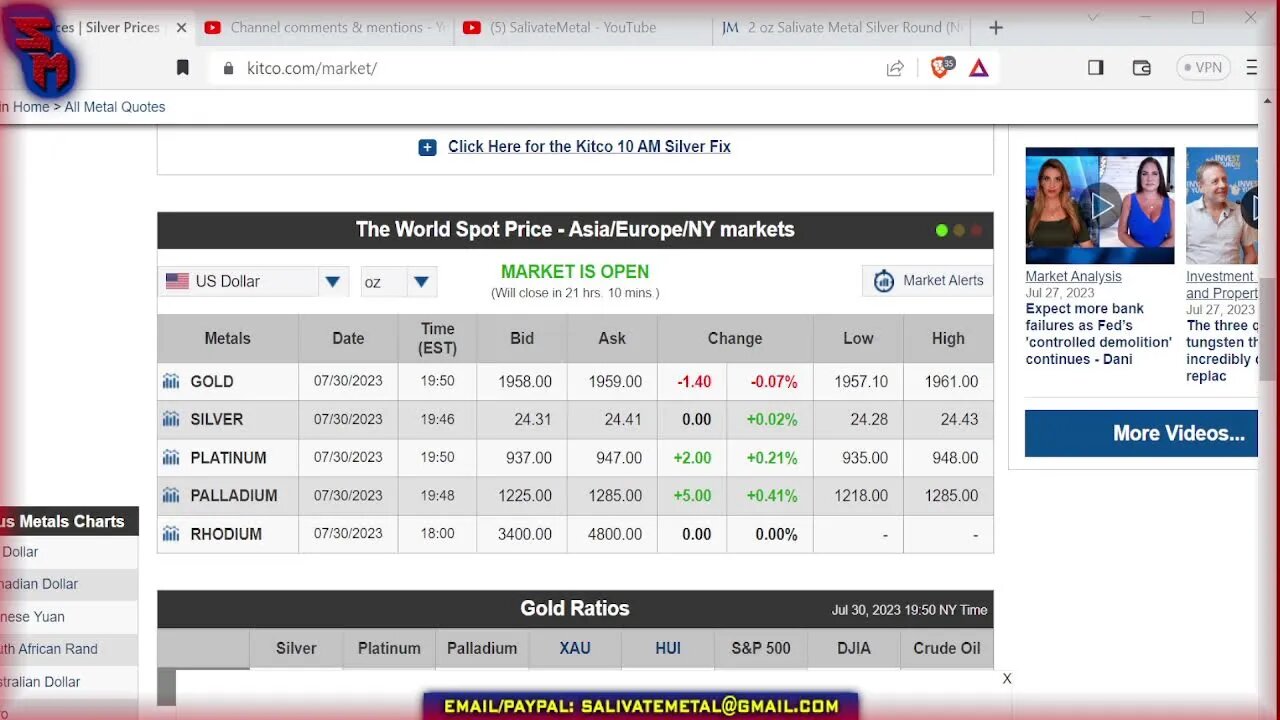
Task: Click the GOLD metal name
Action: (212, 382)
